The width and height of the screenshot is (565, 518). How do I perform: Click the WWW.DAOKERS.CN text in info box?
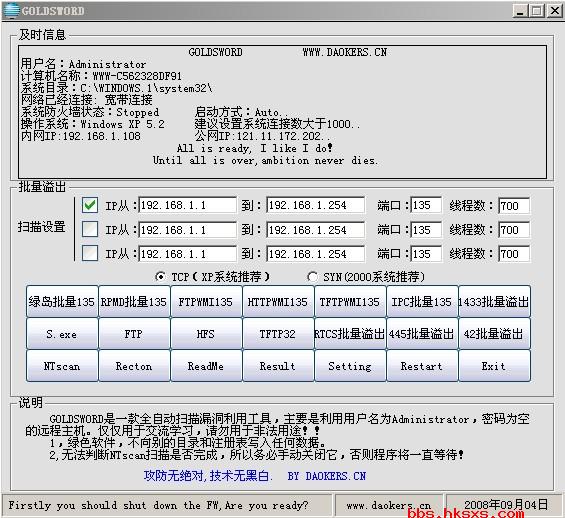click(x=345, y=53)
